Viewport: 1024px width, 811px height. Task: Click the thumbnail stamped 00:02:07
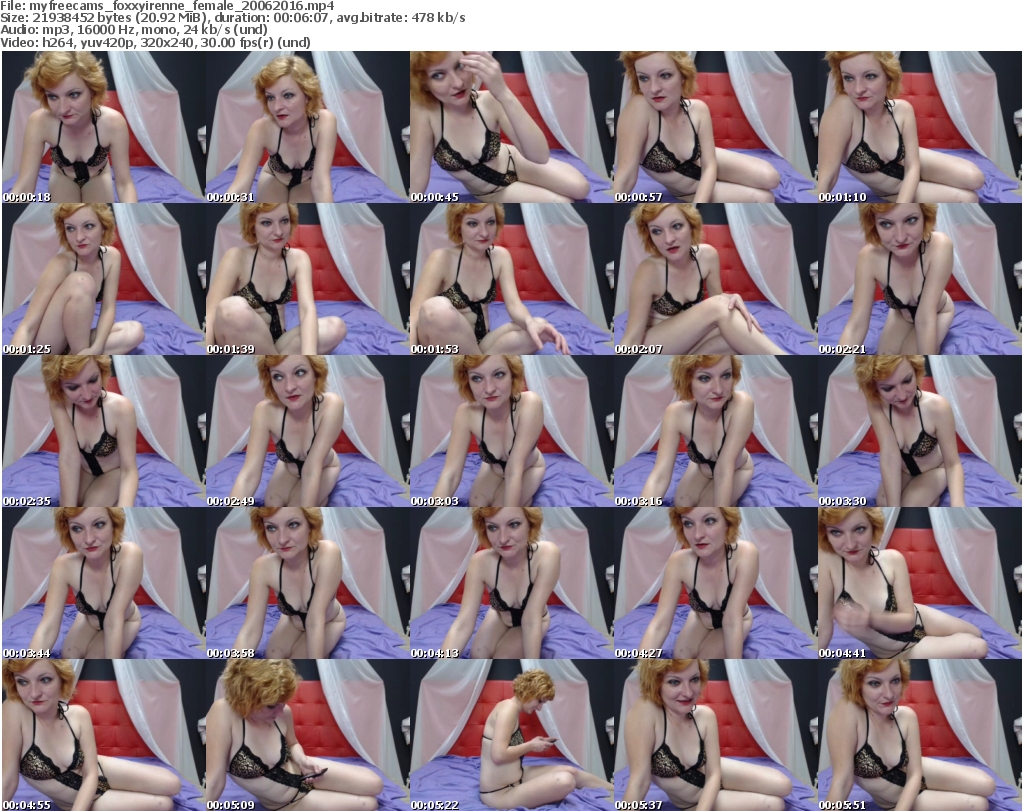(x=715, y=279)
